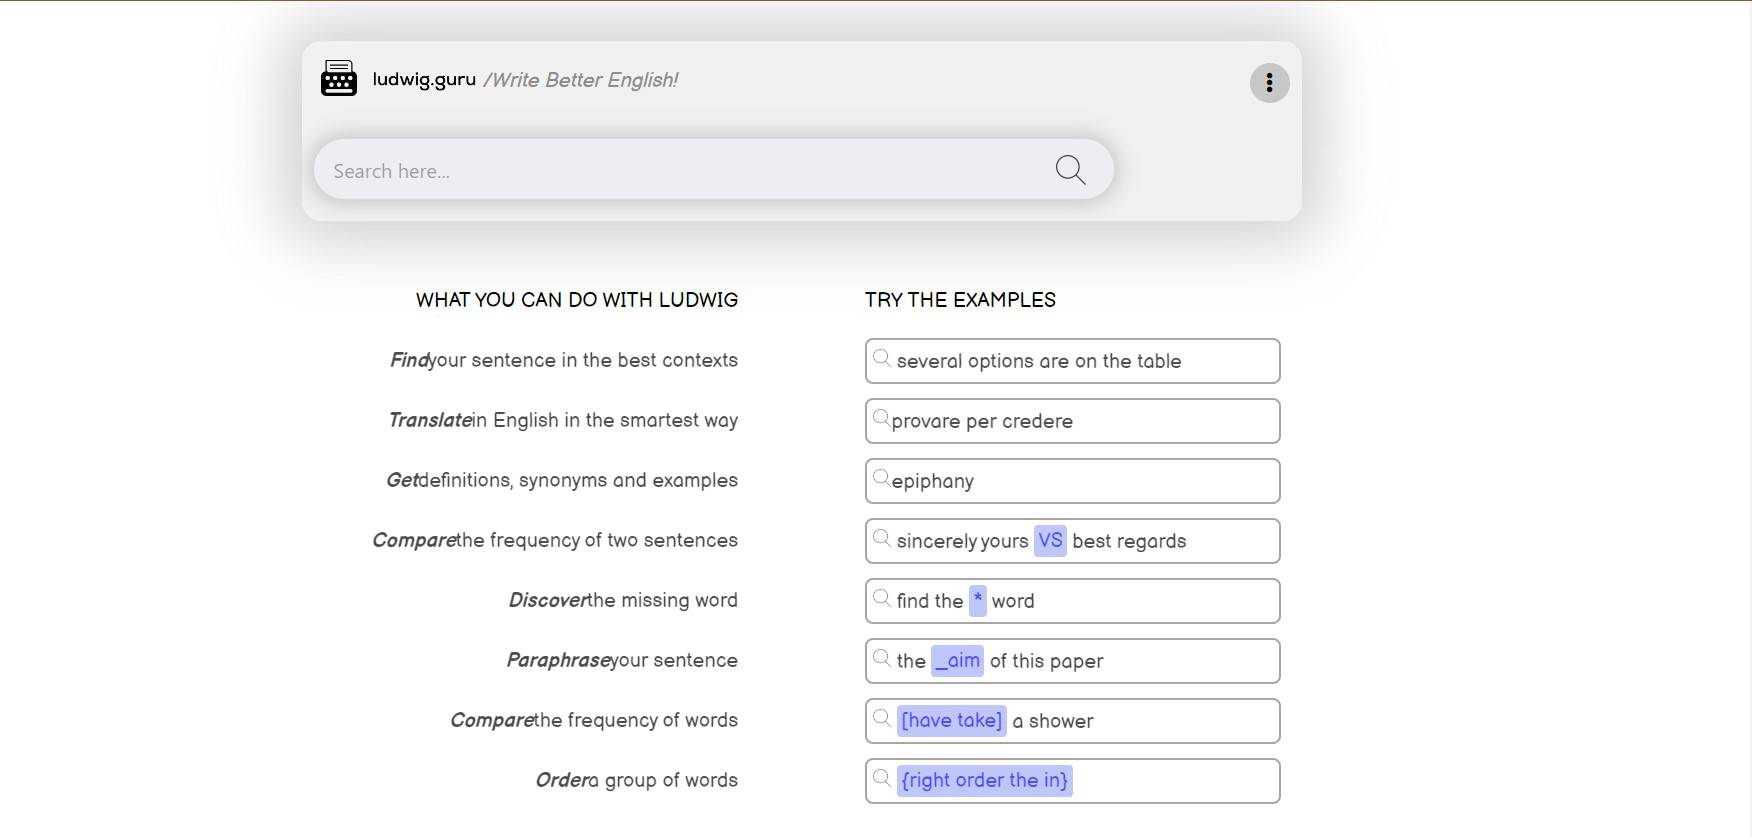Click 'Paraphrase your sentence' text
Image resolution: width=1752 pixels, height=837 pixels.
point(622,660)
